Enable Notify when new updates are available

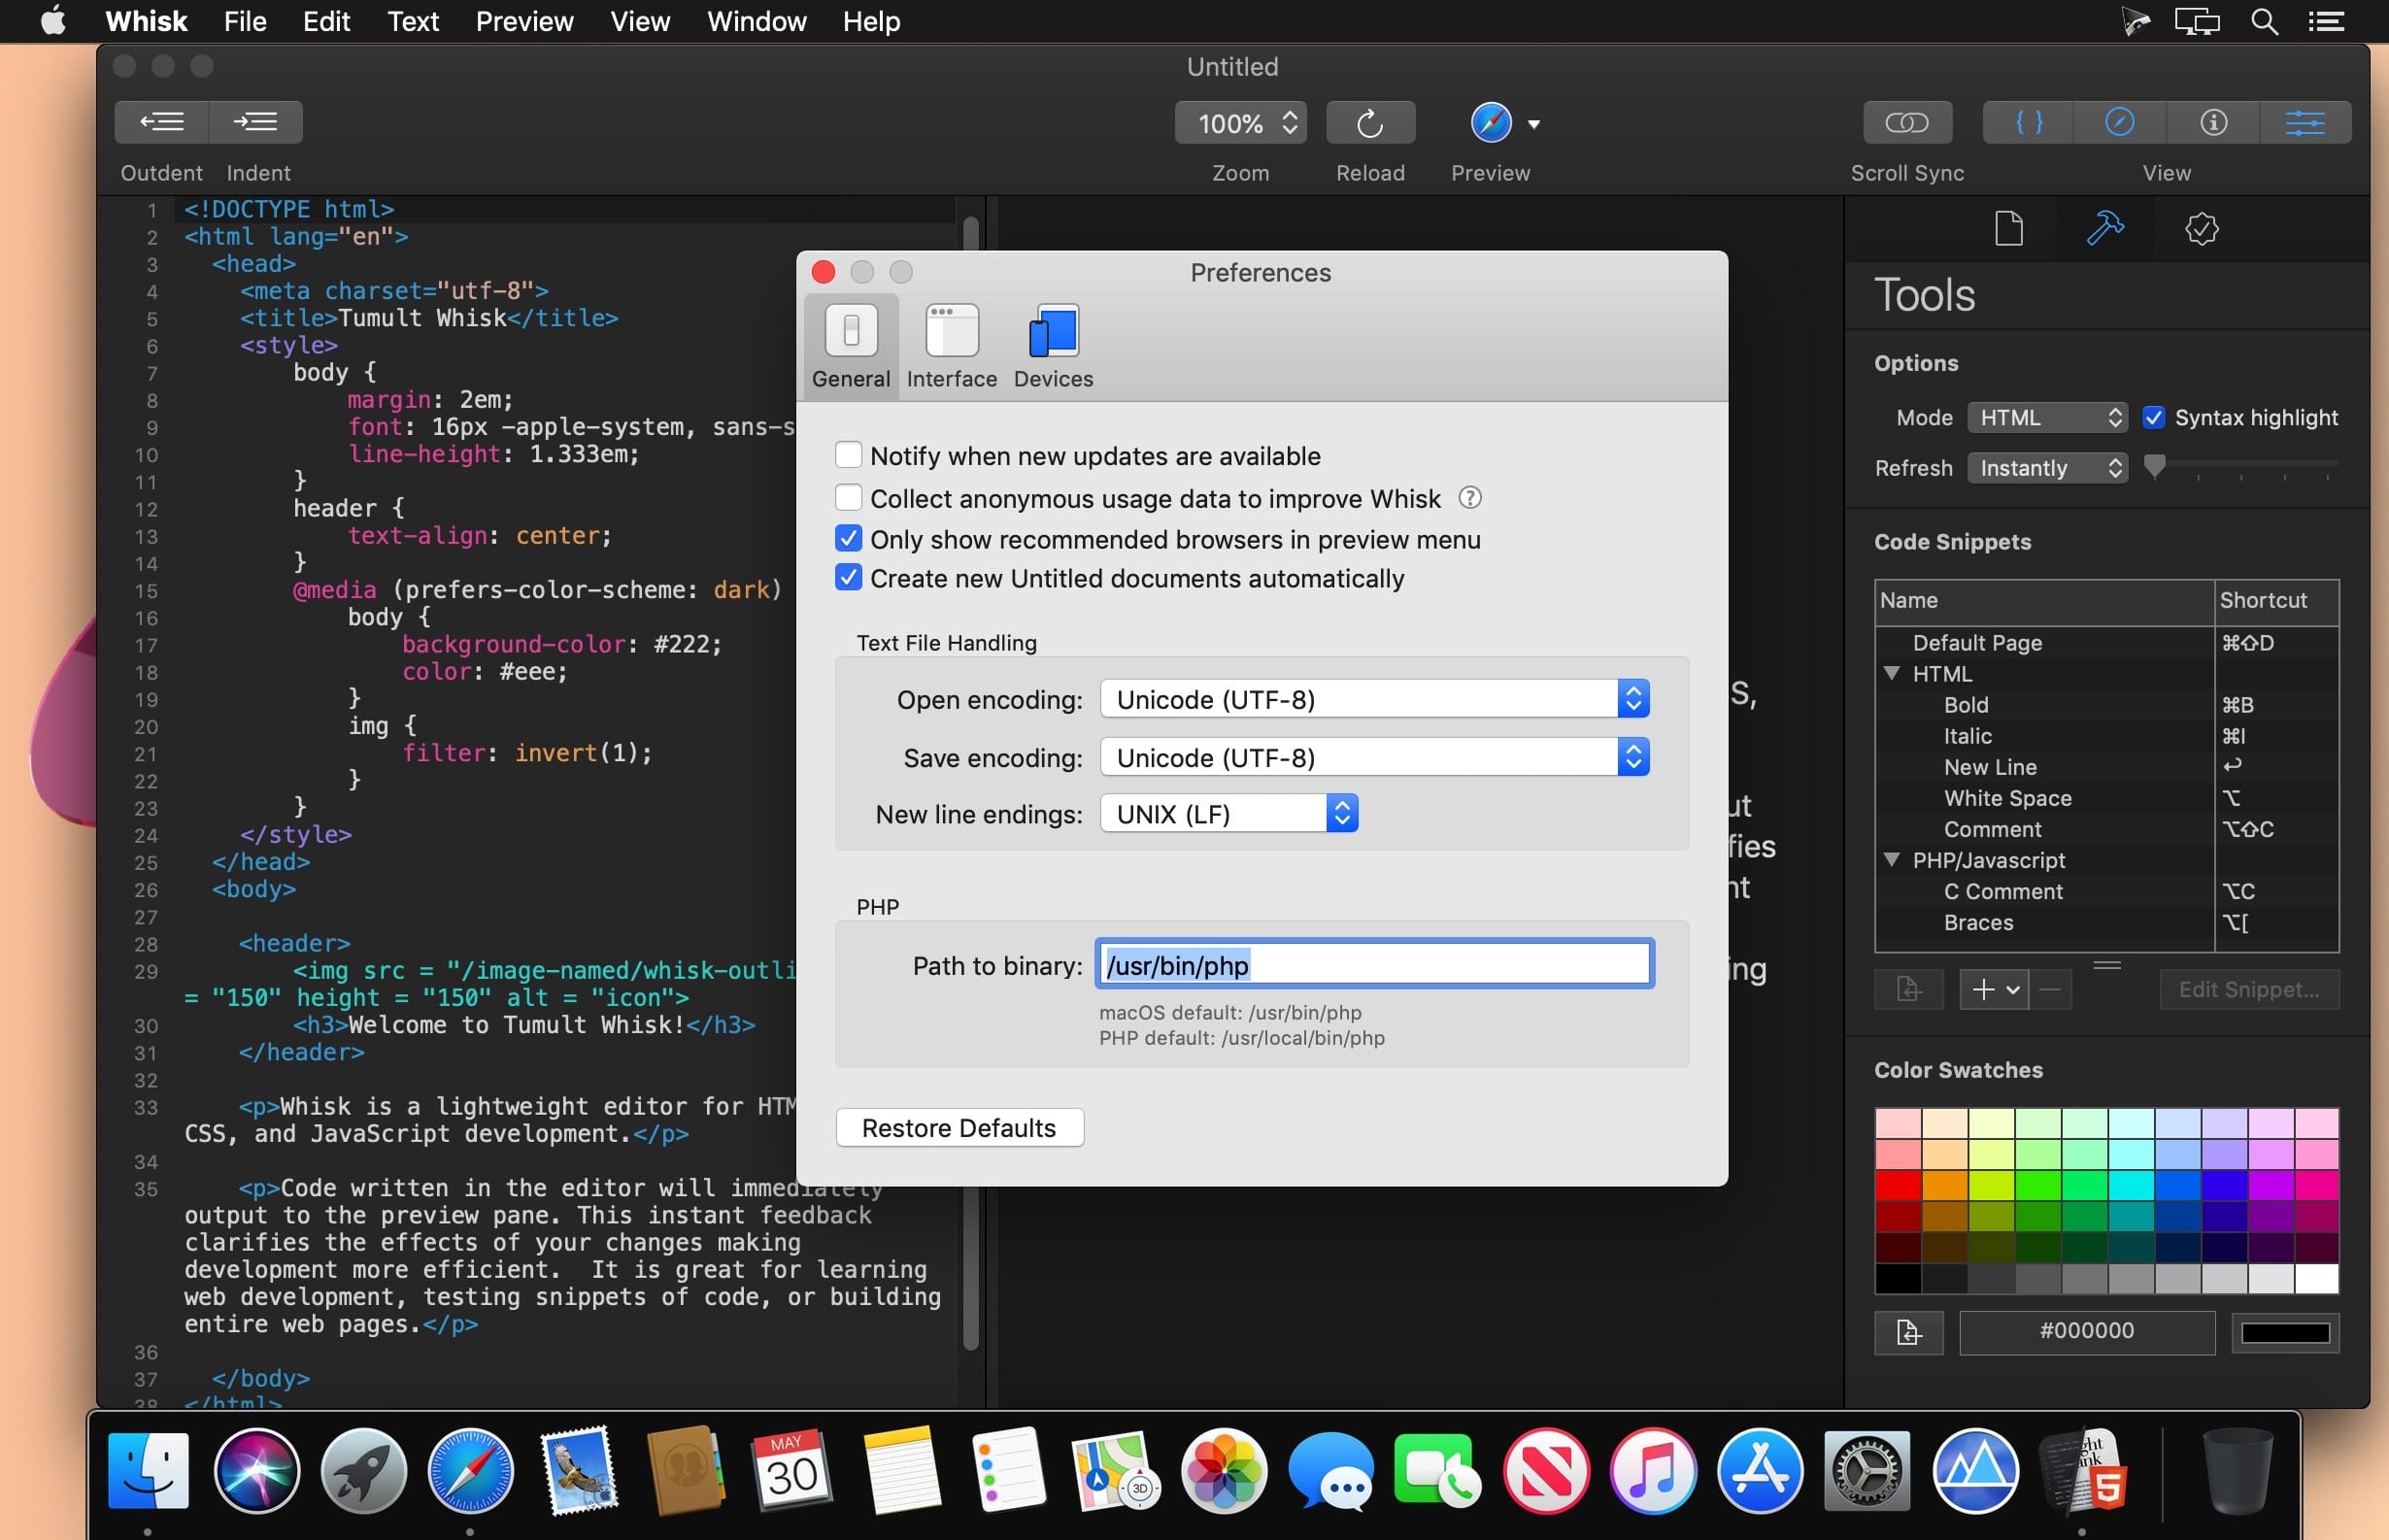[x=848, y=456]
